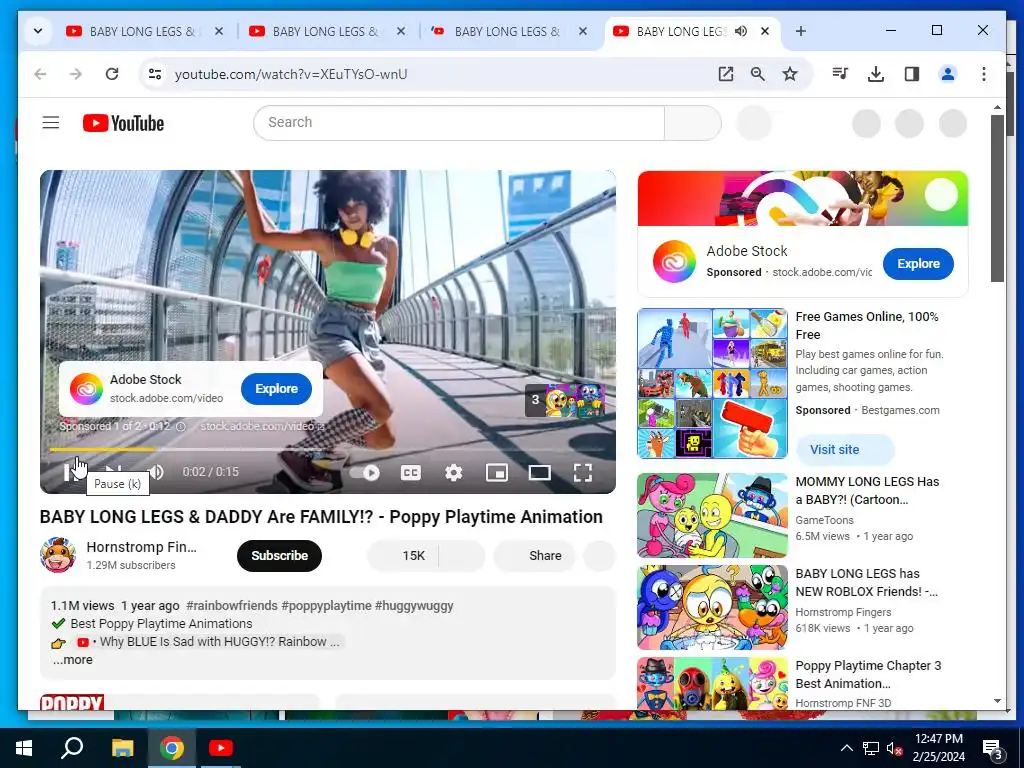
Task: Click the #rainbowfriends hashtag
Action: tap(232, 605)
